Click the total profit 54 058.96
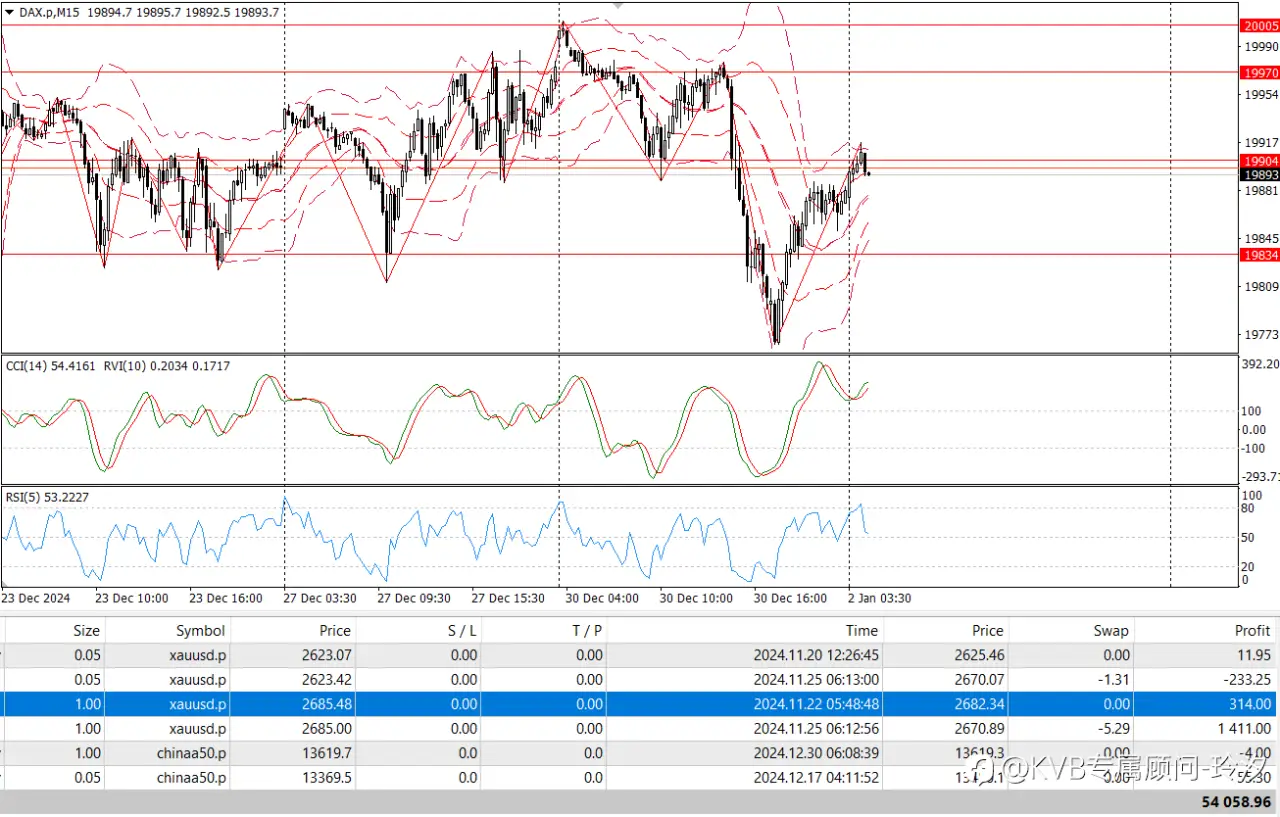This screenshot has width=1280, height=817. pyautogui.click(x=1237, y=802)
